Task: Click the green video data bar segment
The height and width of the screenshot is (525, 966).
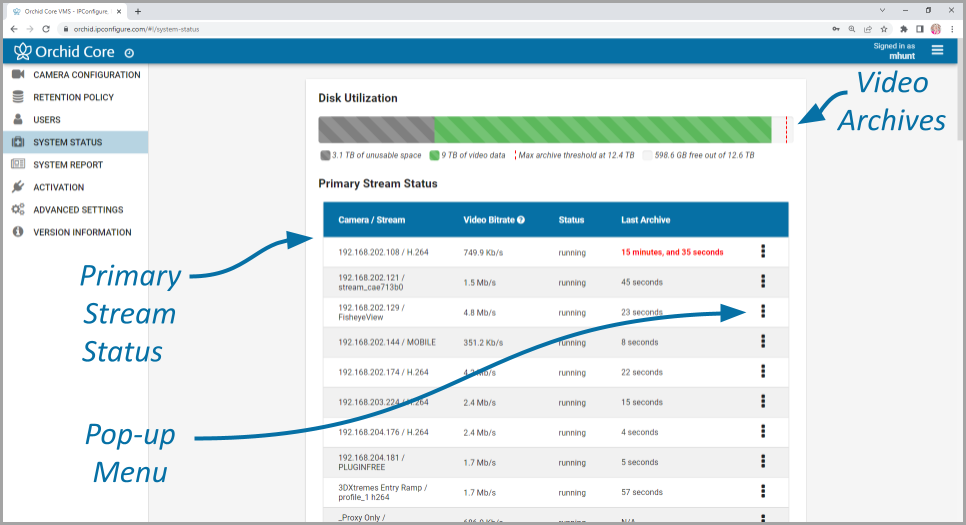Action: (603, 130)
